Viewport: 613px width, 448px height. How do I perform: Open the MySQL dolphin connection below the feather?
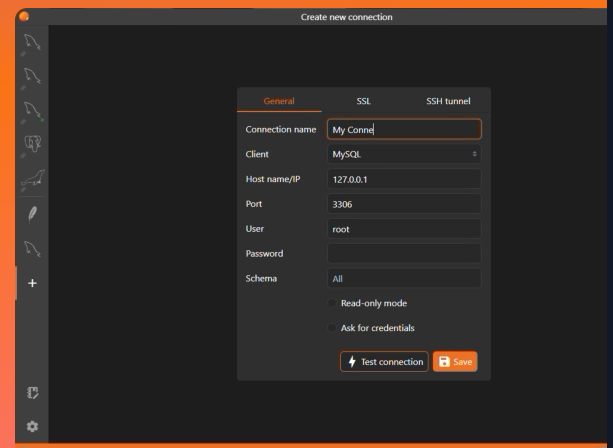32,249
